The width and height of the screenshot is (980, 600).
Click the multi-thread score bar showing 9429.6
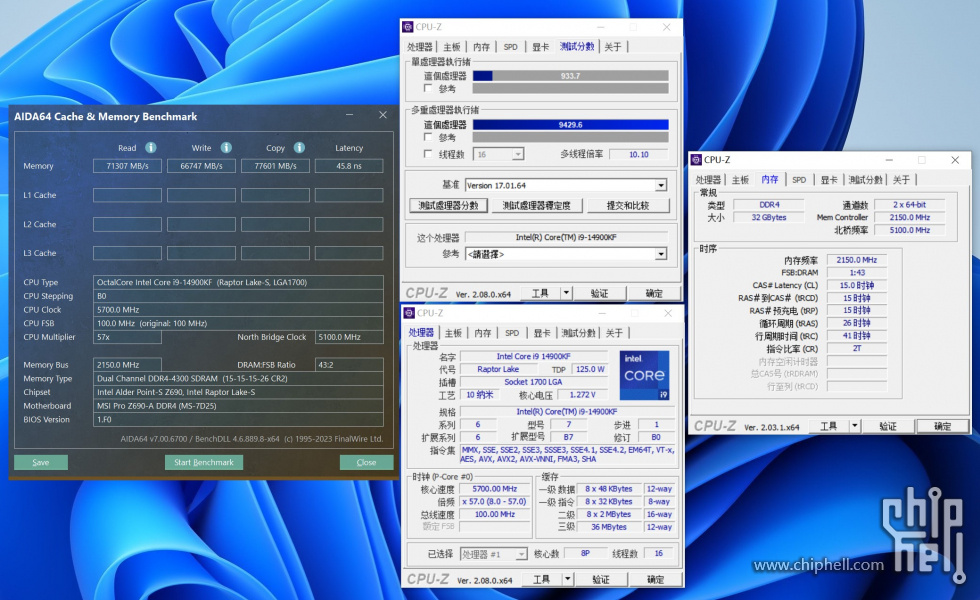tap(571, 125)
